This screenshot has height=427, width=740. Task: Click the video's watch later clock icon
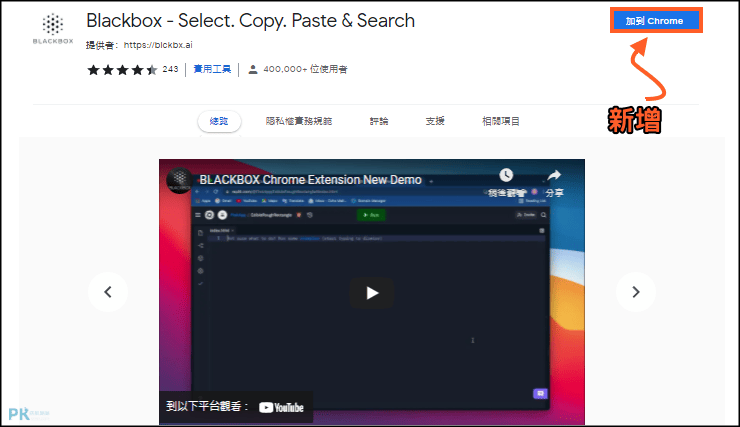pos(506,176)
